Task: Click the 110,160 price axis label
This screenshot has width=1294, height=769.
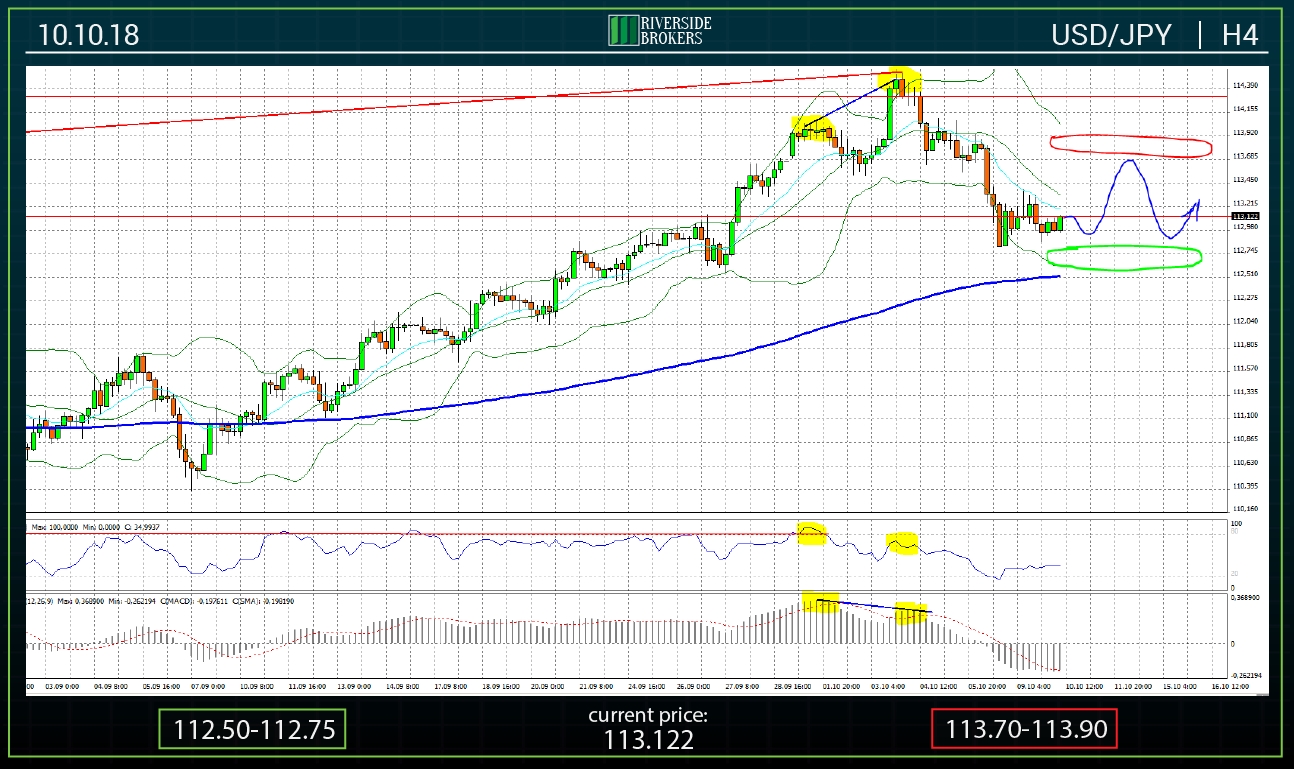Action: (1245, 510)
